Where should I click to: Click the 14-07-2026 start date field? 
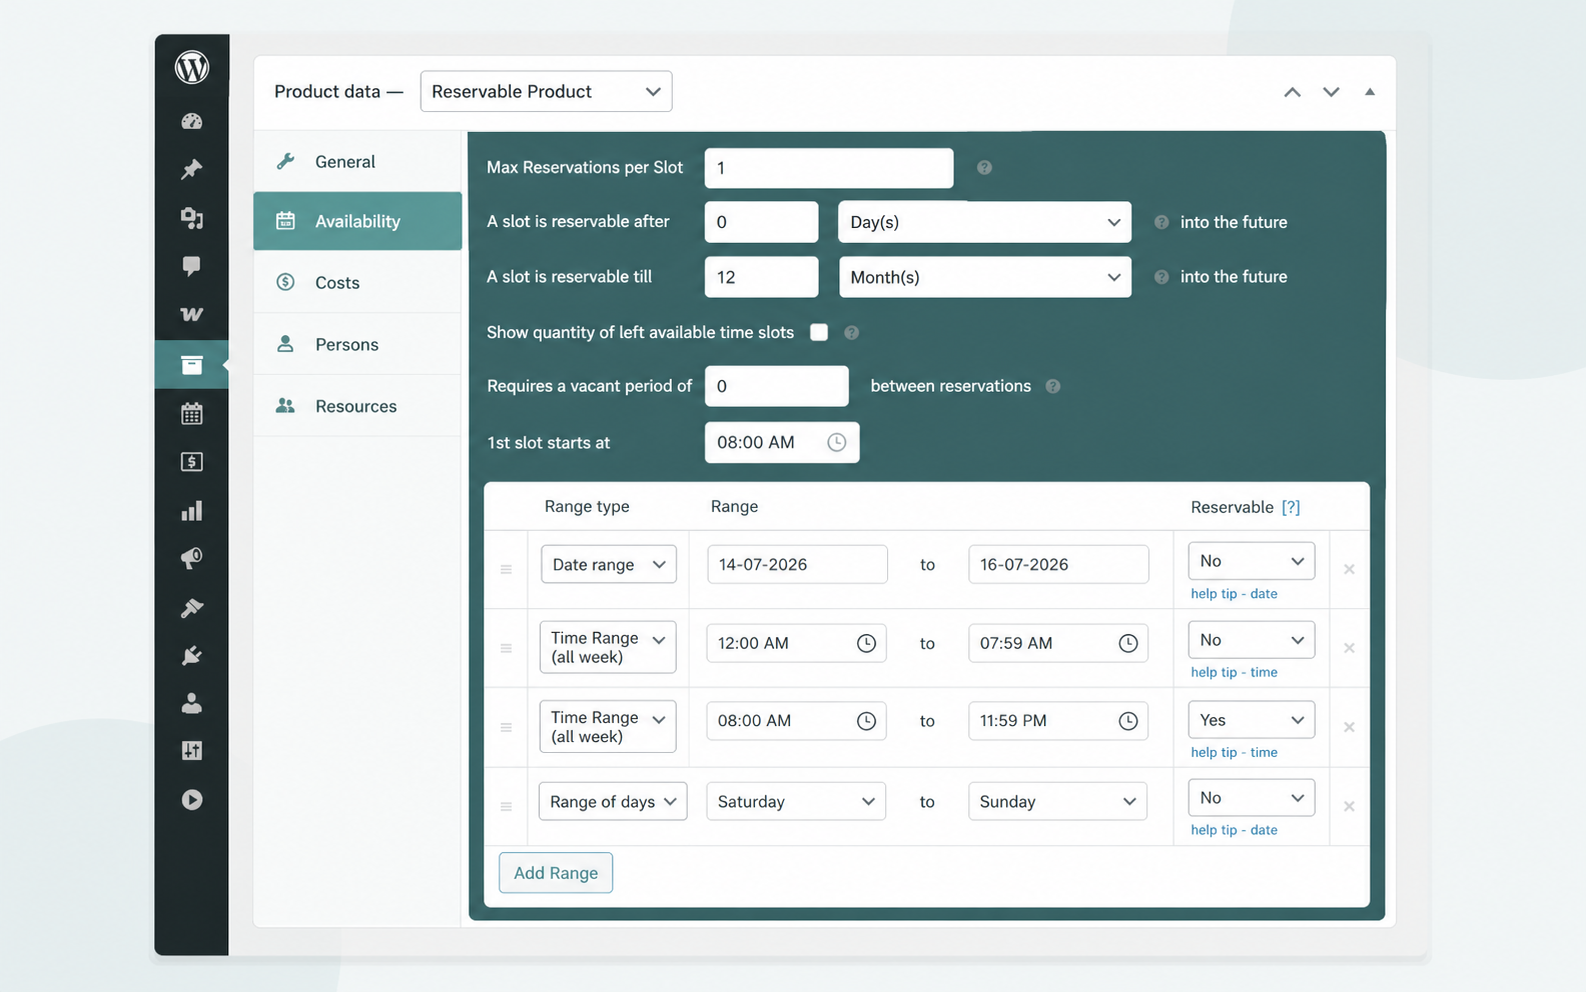[797, 564]
